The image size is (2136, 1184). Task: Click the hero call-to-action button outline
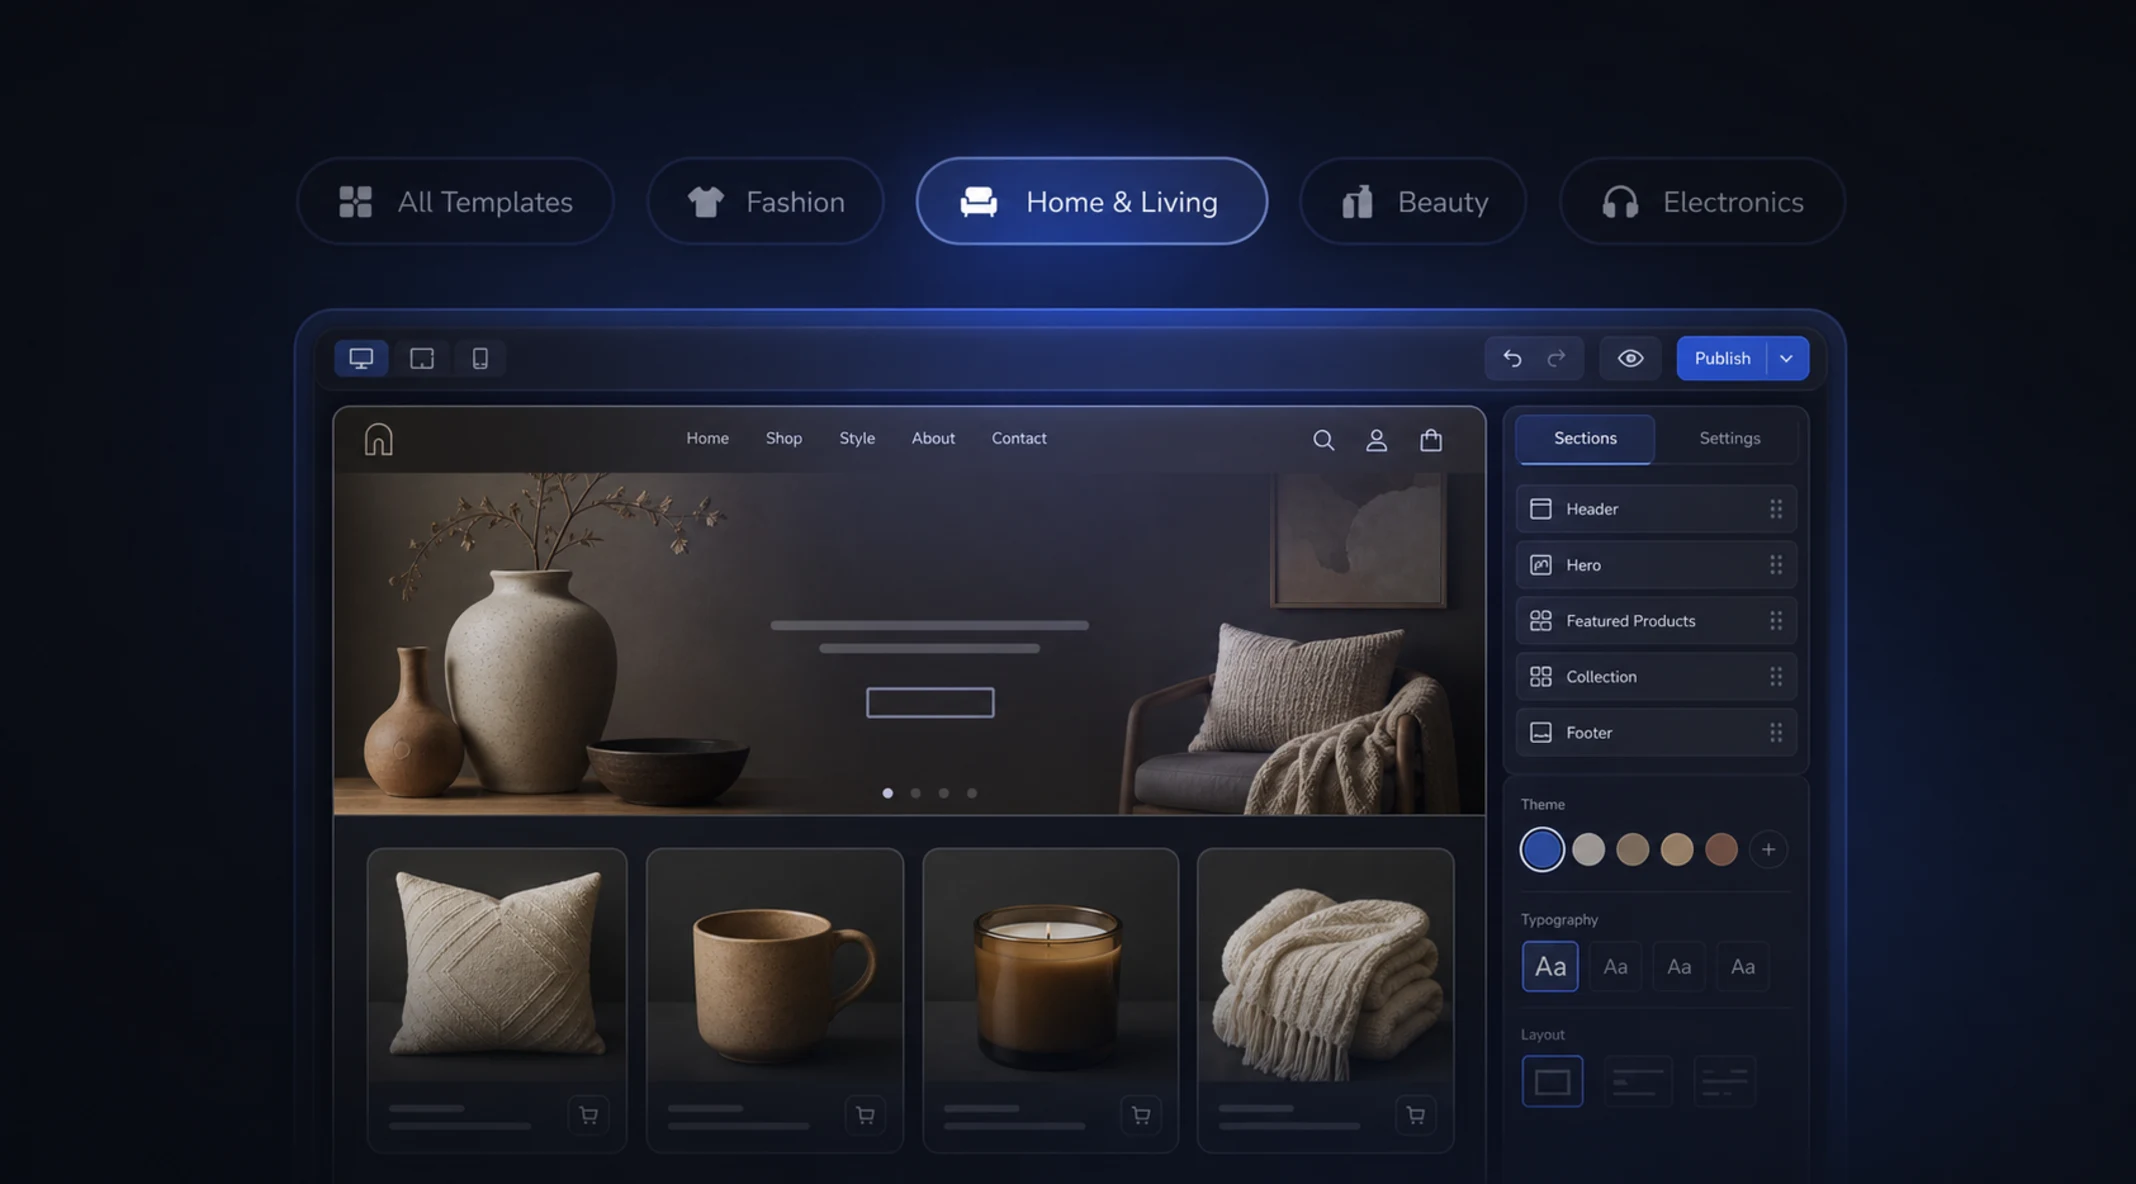tap(930, 703)
